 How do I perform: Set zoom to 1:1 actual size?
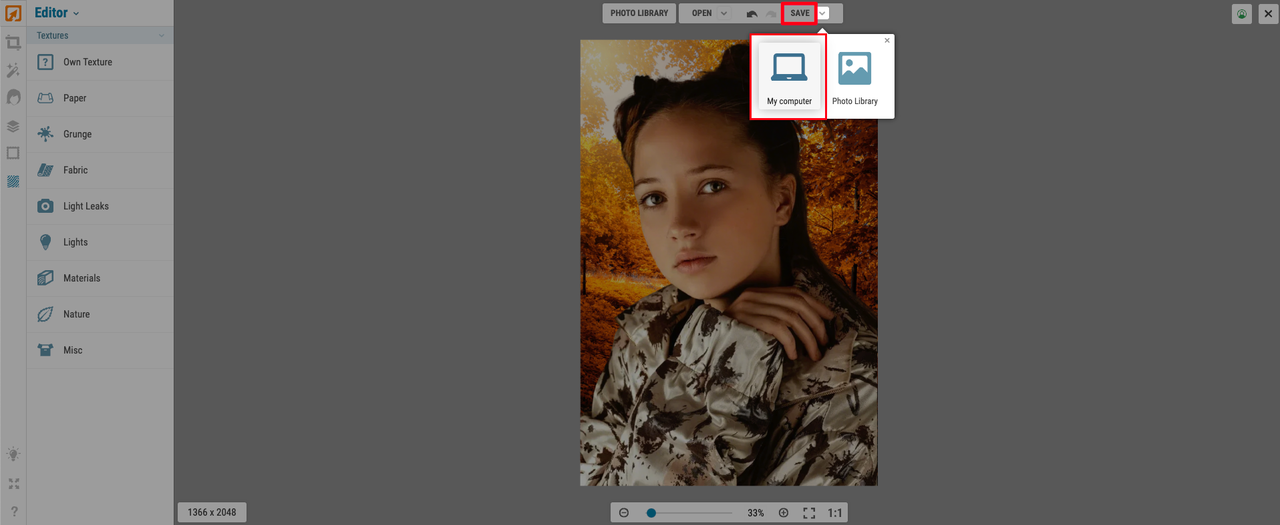click(835, 513)
